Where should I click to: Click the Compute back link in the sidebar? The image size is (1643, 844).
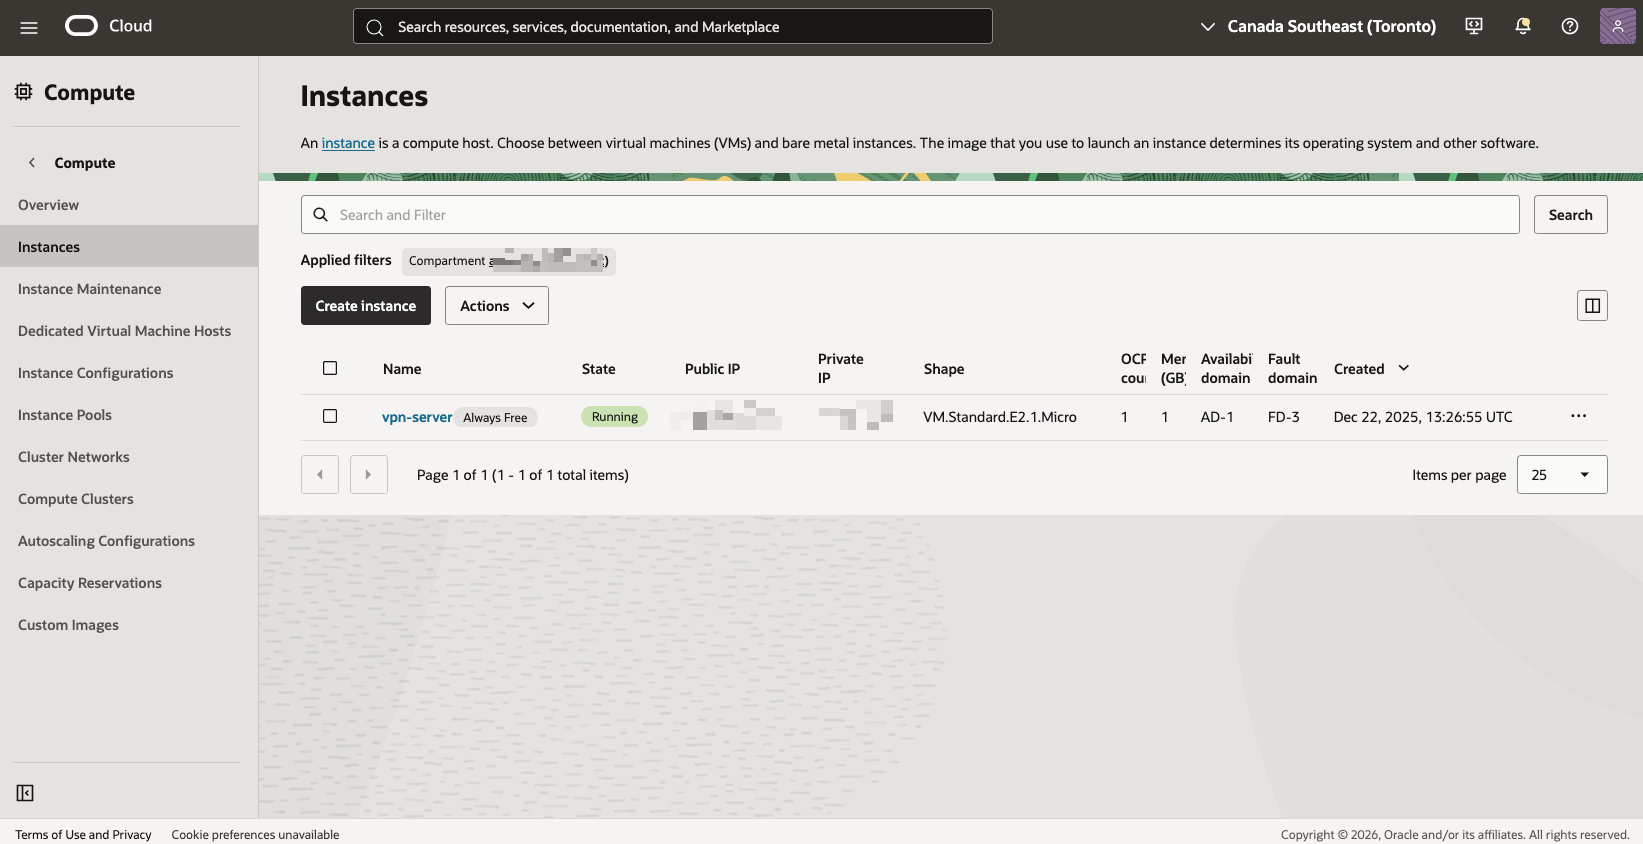click(x=85, y=163)
